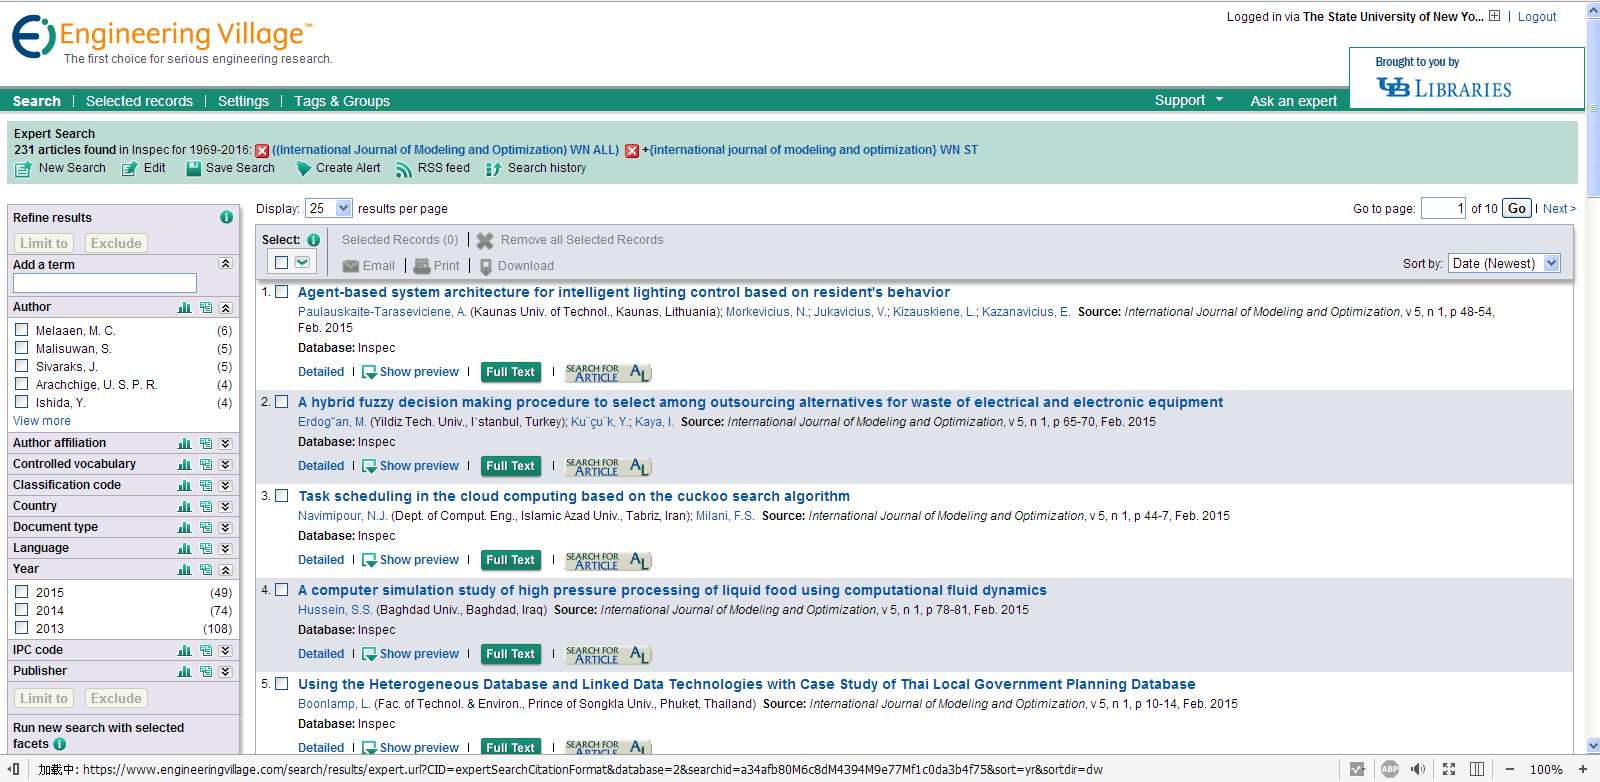View Author bar chart icon
This screenshot has height=782, width=1600.
pos(184,308)
